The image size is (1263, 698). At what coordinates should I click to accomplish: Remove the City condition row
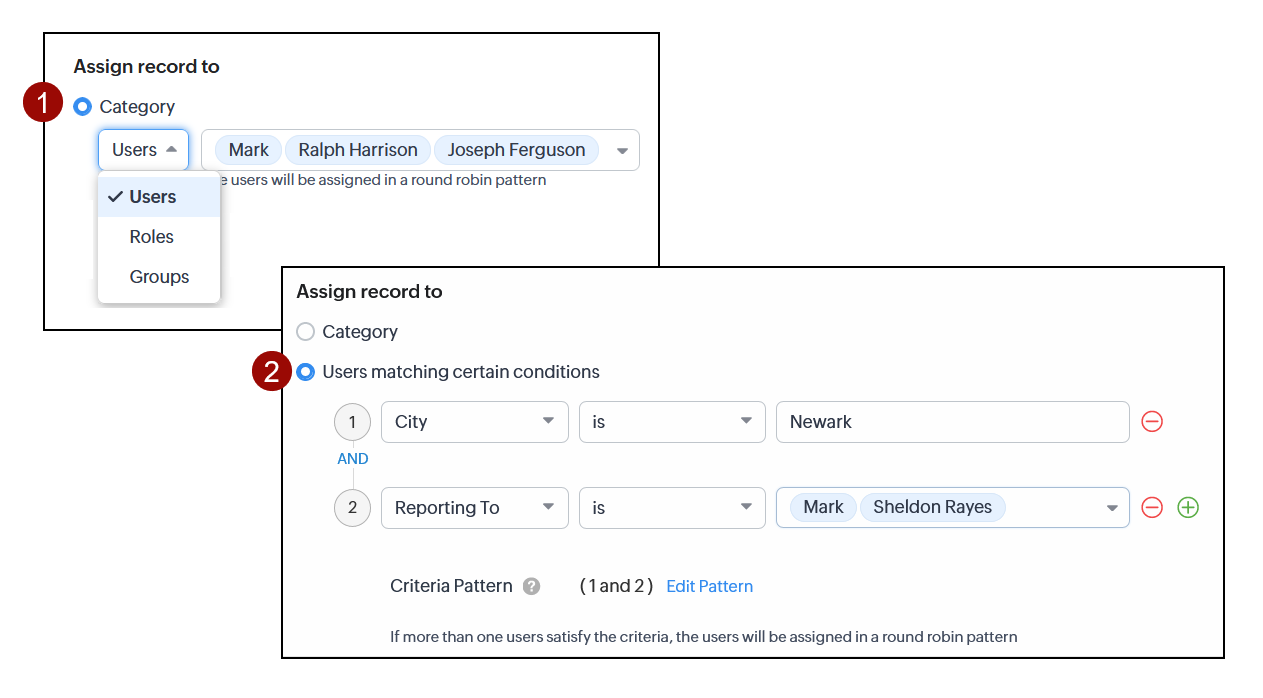pyautogui.click(x=1152, y=422)
